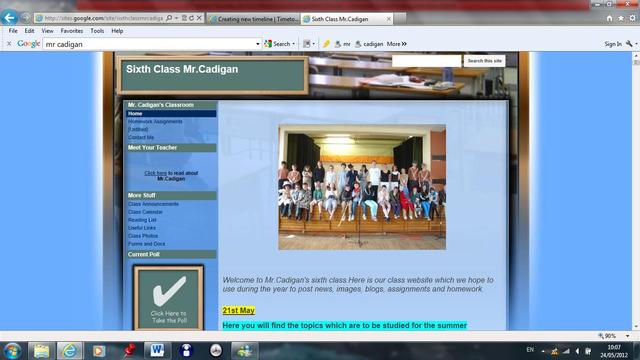The width and height of the screenshot is (640, 360).
Task: Click the class group photo on stage
Action: pos(362,187)
